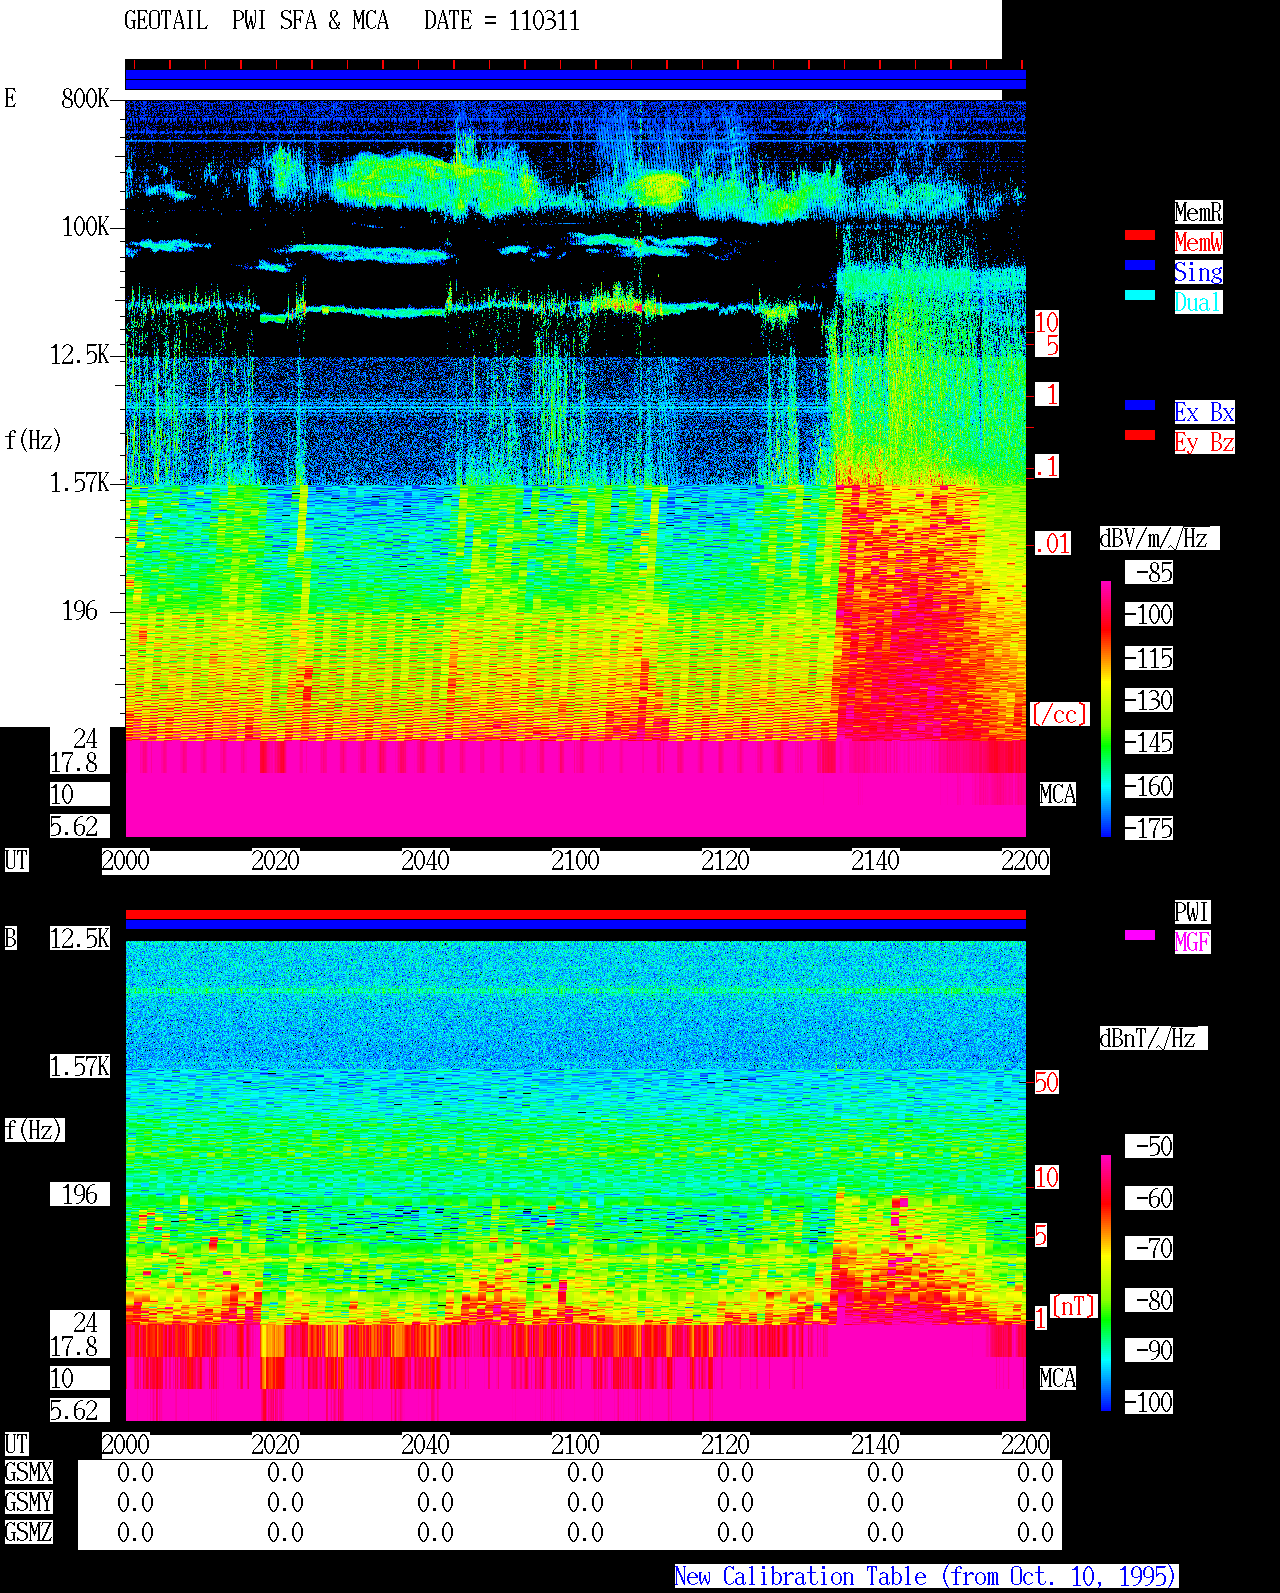Click the Ey Bz legend text
Image resolution: width=1280 pixels, height=1593 pixels.
click(1204, 442)
